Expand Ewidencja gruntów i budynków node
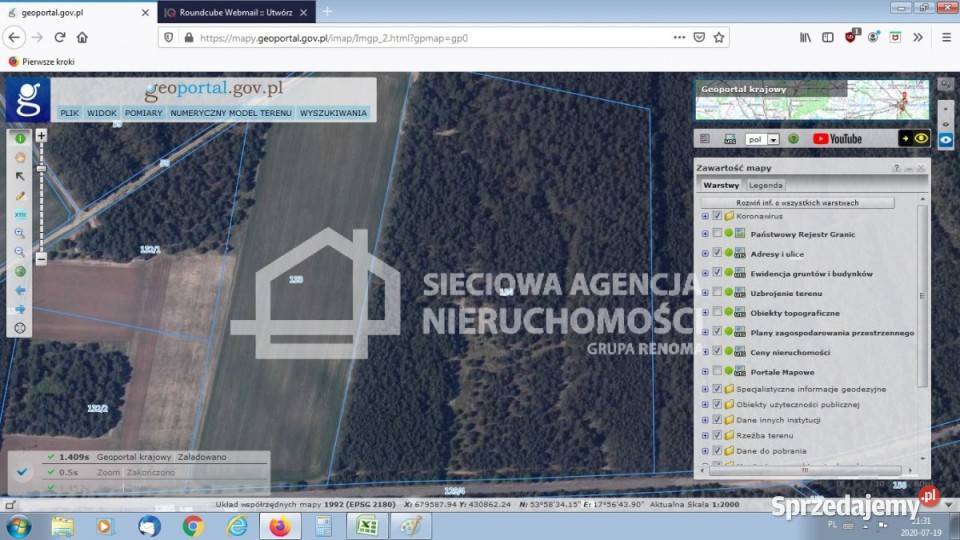 click(705, 273)
